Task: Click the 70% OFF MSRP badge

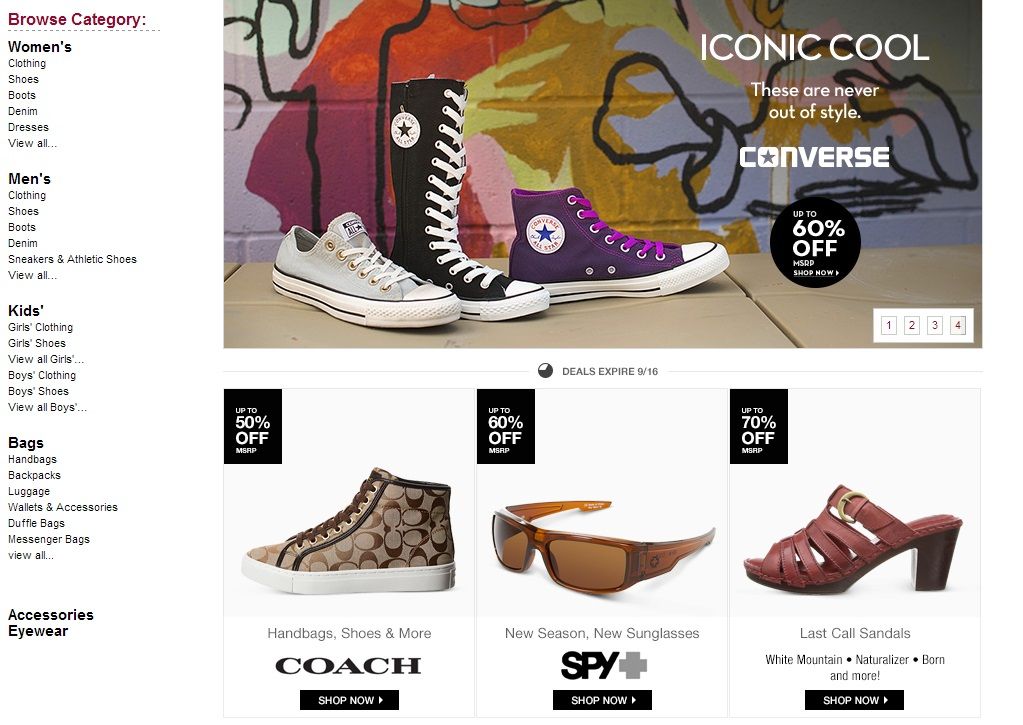Action: tap(758, 426)
